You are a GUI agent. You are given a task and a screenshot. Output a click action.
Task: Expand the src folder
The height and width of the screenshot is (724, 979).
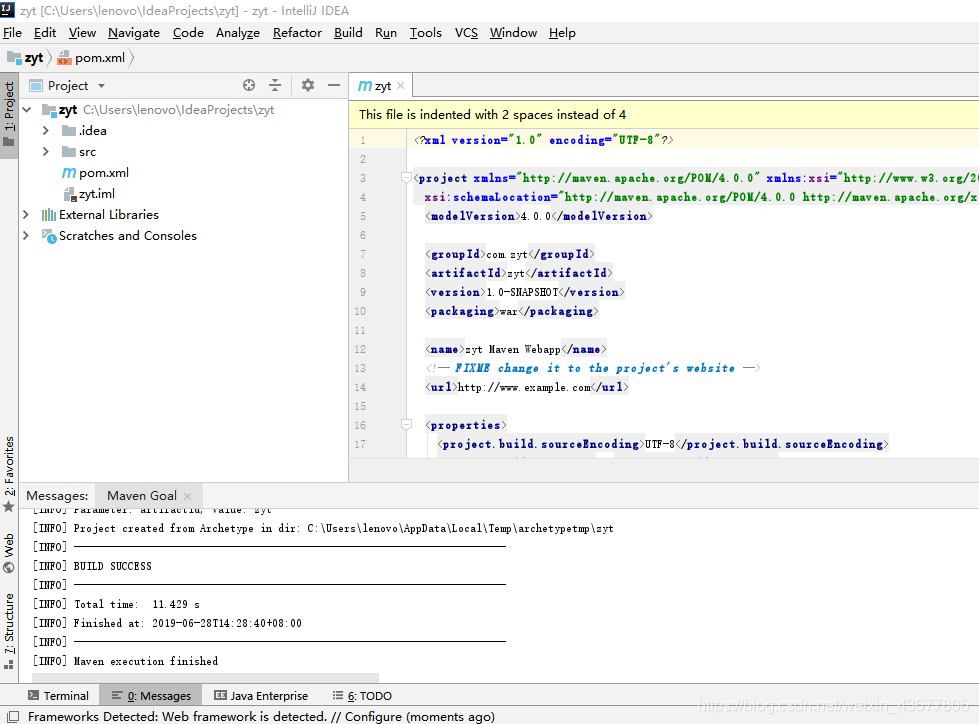[46, 151]
